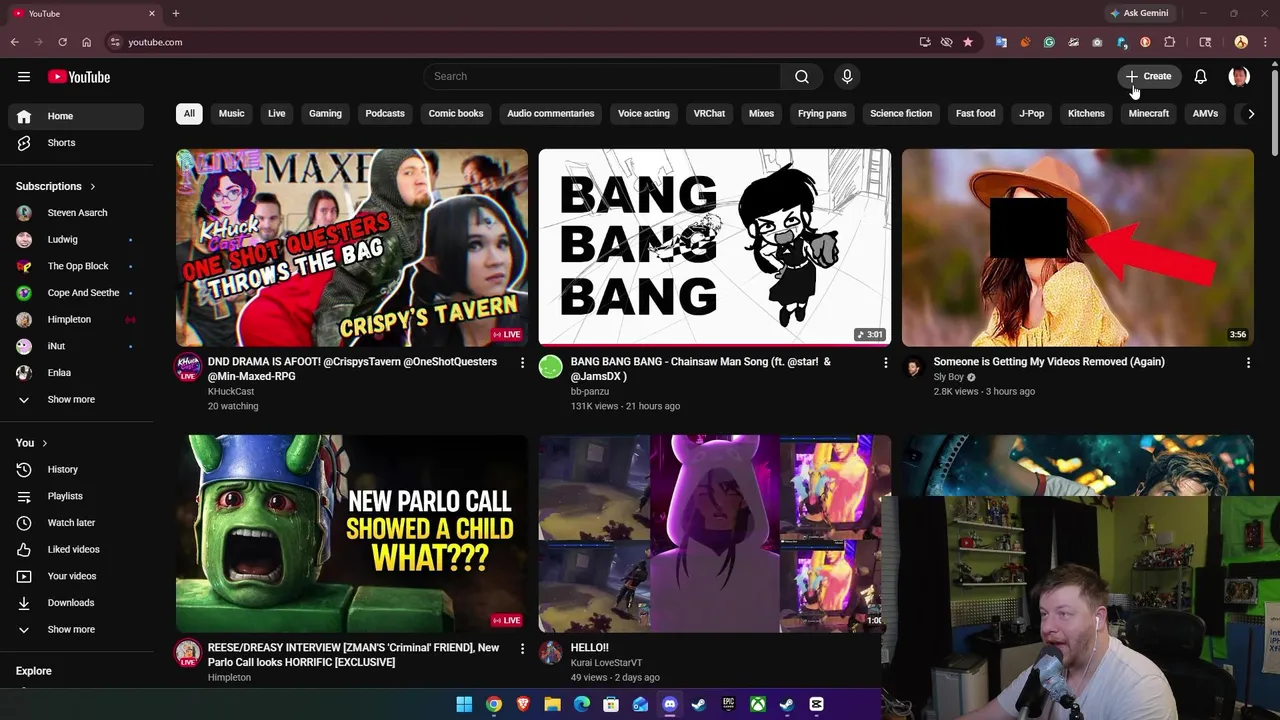1280x720 pixels.
Task: Play the NEW PARLO CALL thumbnail
Action: (352, 534)
